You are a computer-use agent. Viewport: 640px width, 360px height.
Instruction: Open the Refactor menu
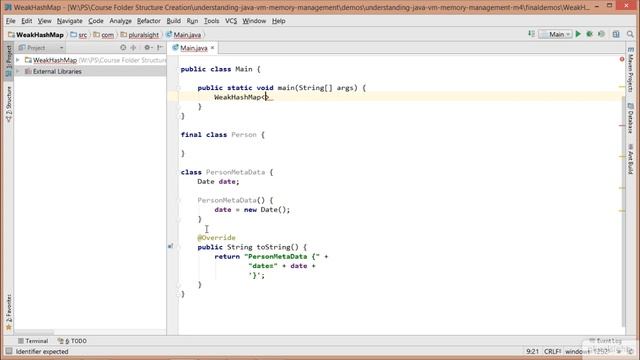(149, 21)
